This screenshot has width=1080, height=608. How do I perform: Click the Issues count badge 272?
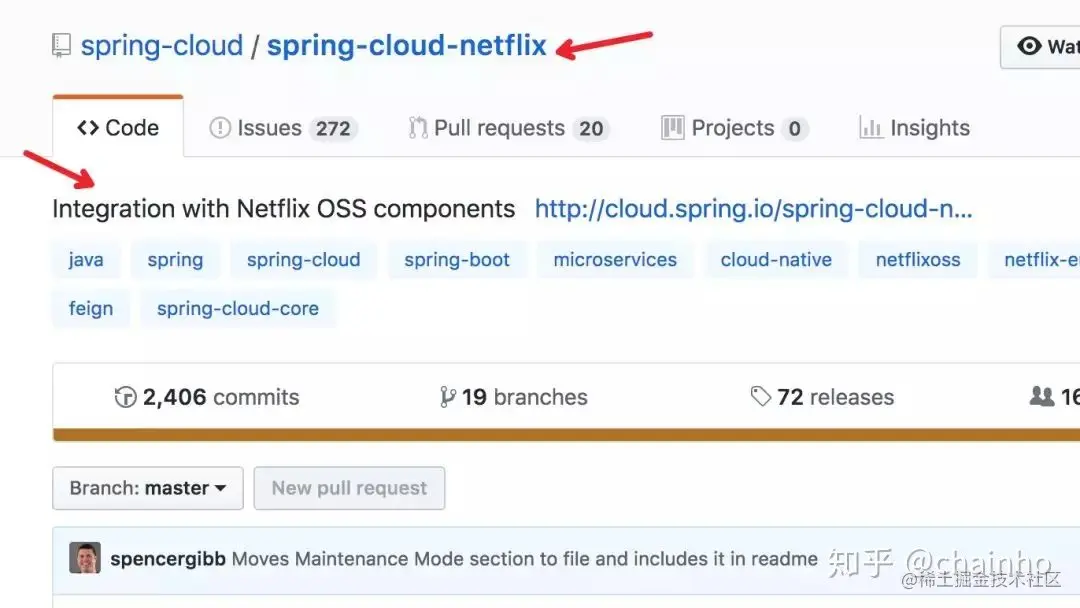[333, 129]
